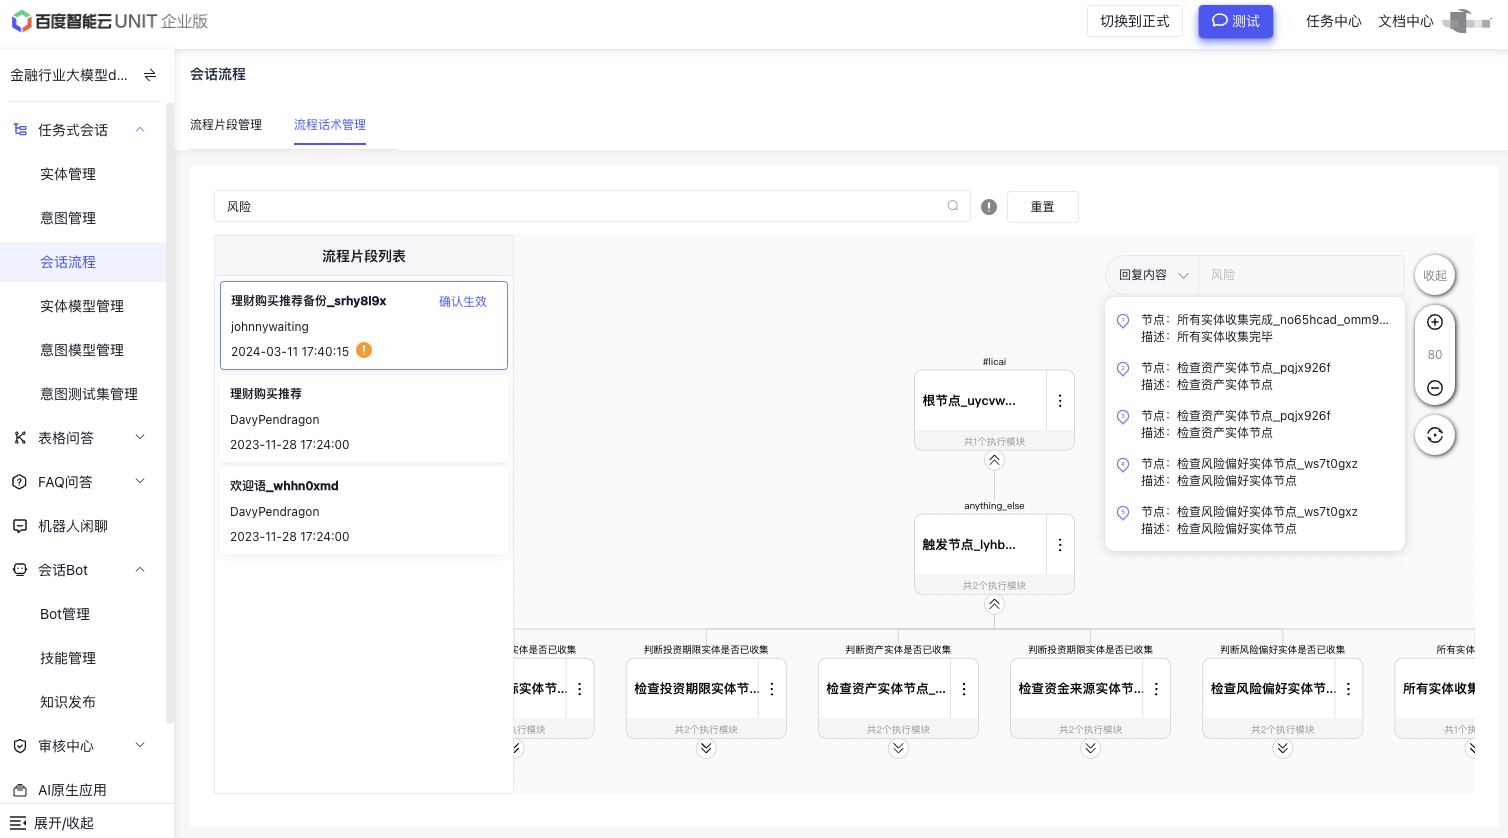Click the location pin on 所有实体收集完成 result
1508x838 pixels.
point(1123,321)
